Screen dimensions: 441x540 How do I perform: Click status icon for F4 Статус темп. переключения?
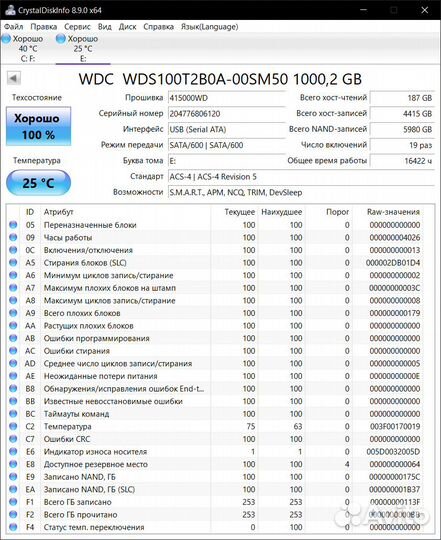point(13,527)
